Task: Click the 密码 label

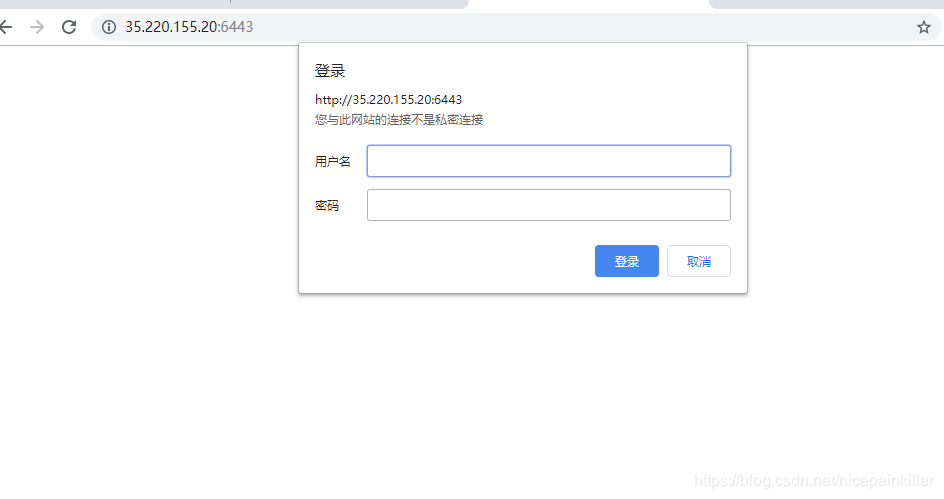Action: coord(327,206)
